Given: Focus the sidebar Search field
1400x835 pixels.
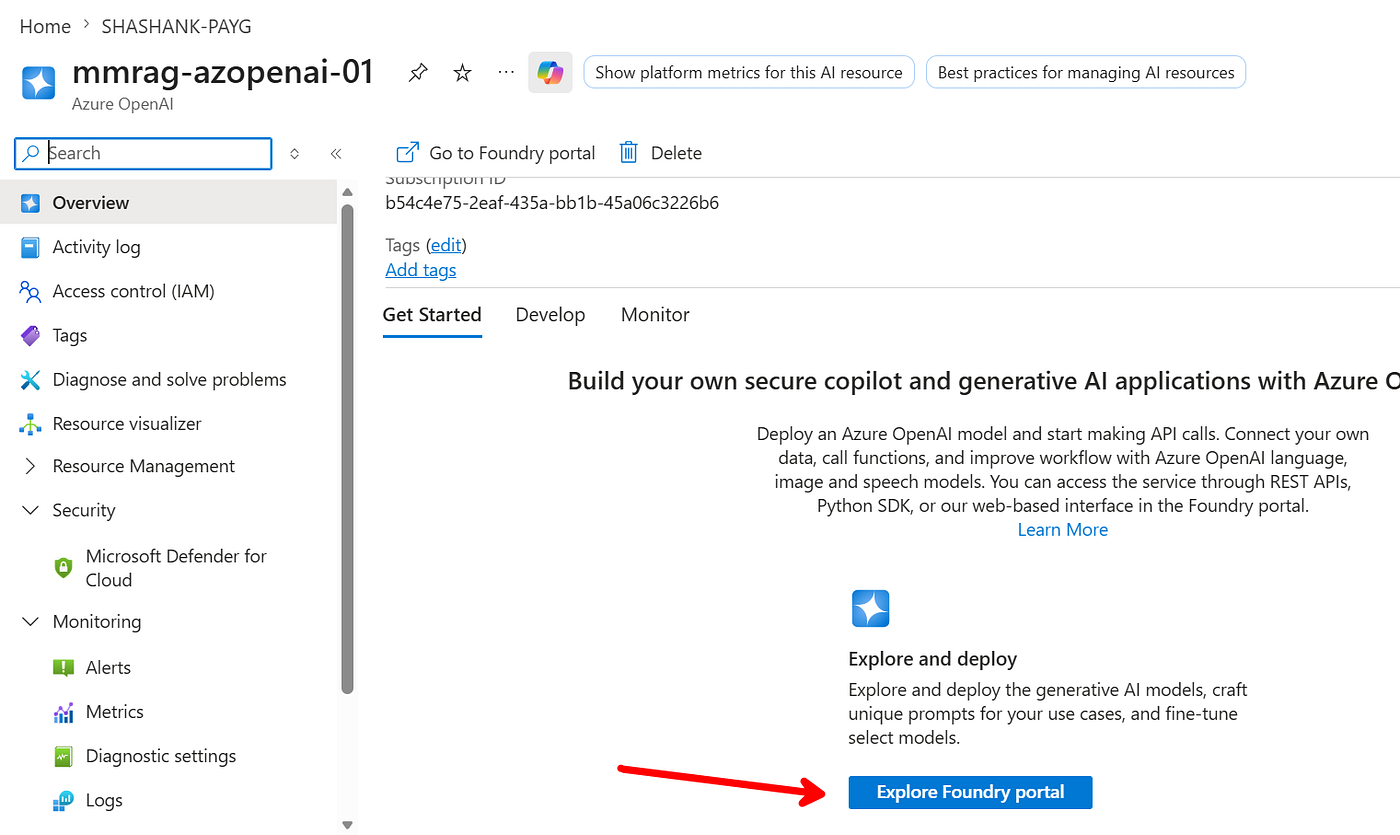Looking at the screenshot, I should click(x=143, y=153).
